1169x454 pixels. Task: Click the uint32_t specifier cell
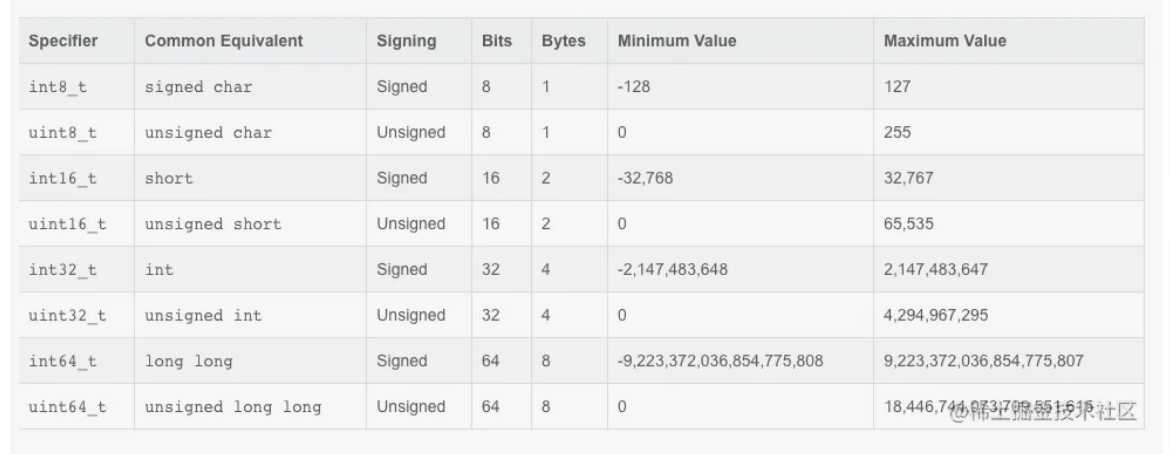(x=67, y=315)
